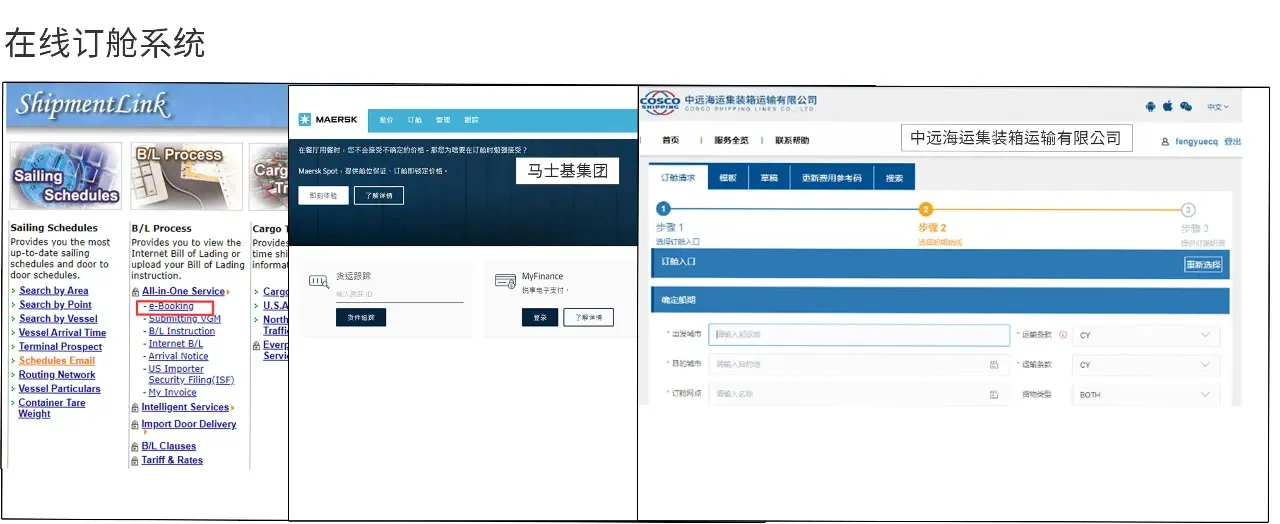Click the B/L Process banner image
The width and height of the screenshot is (1280, 524).
click(x=187, y=177)
